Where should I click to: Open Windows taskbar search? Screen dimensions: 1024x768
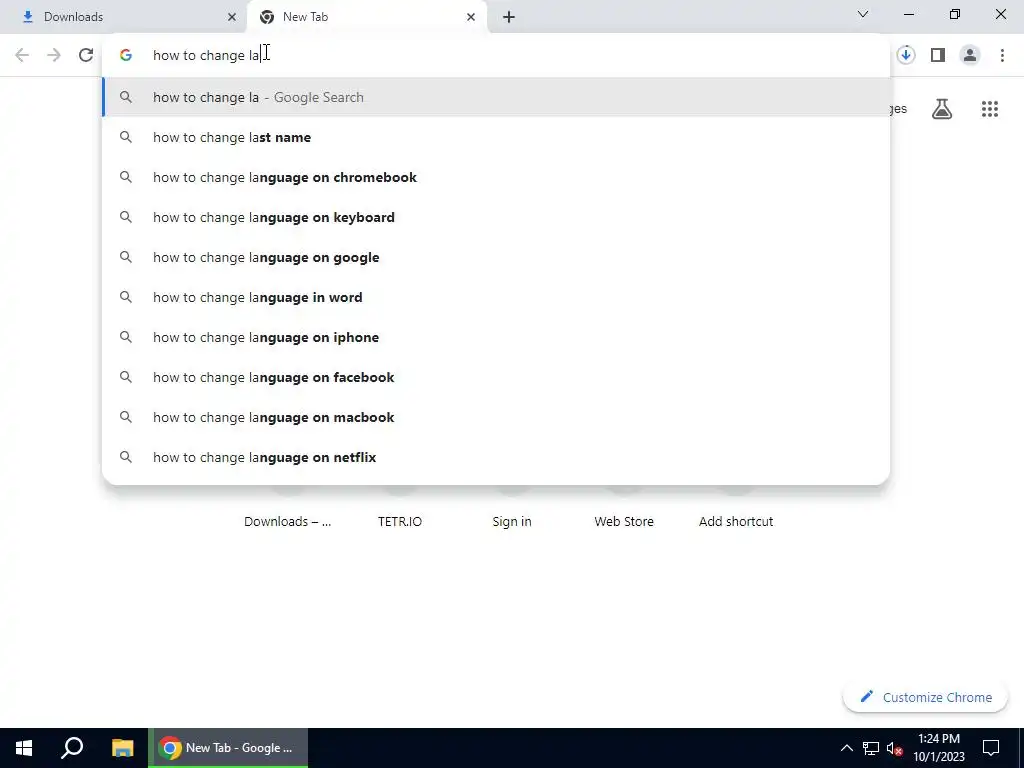[72, 748]
